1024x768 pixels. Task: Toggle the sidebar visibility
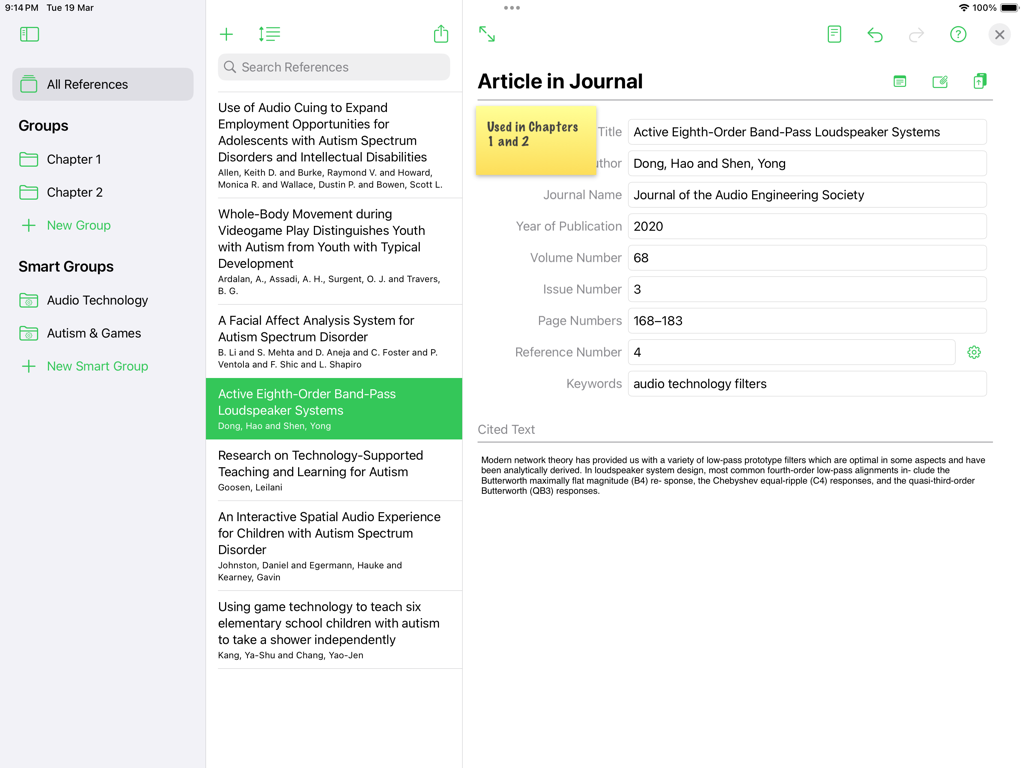pyautogui.click(x=29, y=33)
